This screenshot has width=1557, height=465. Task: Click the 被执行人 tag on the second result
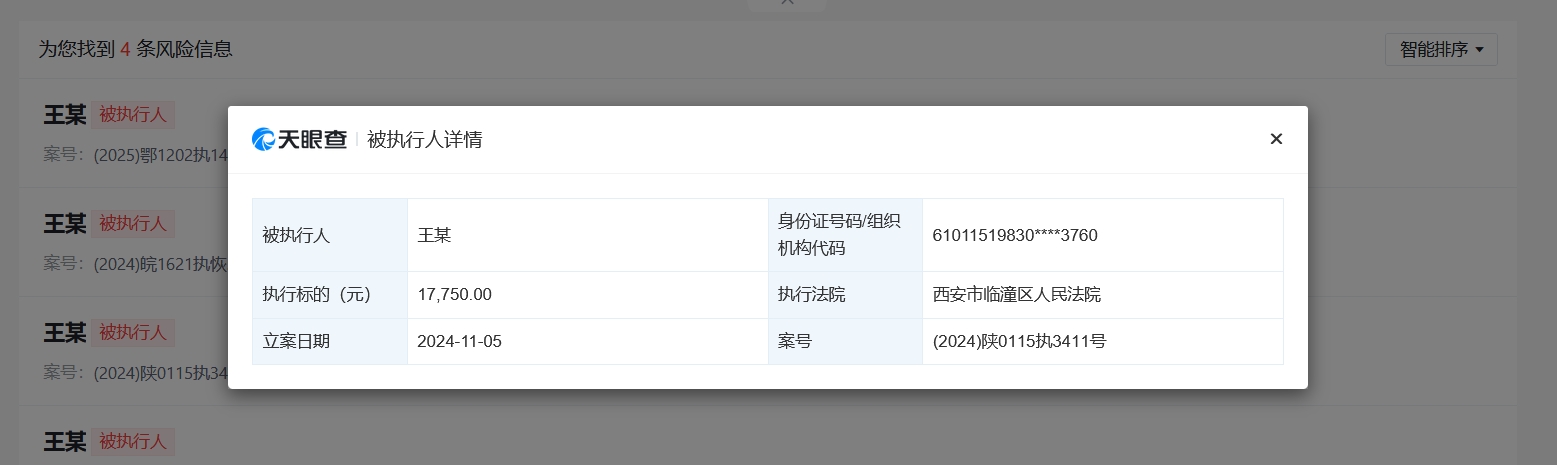[133, 223]
